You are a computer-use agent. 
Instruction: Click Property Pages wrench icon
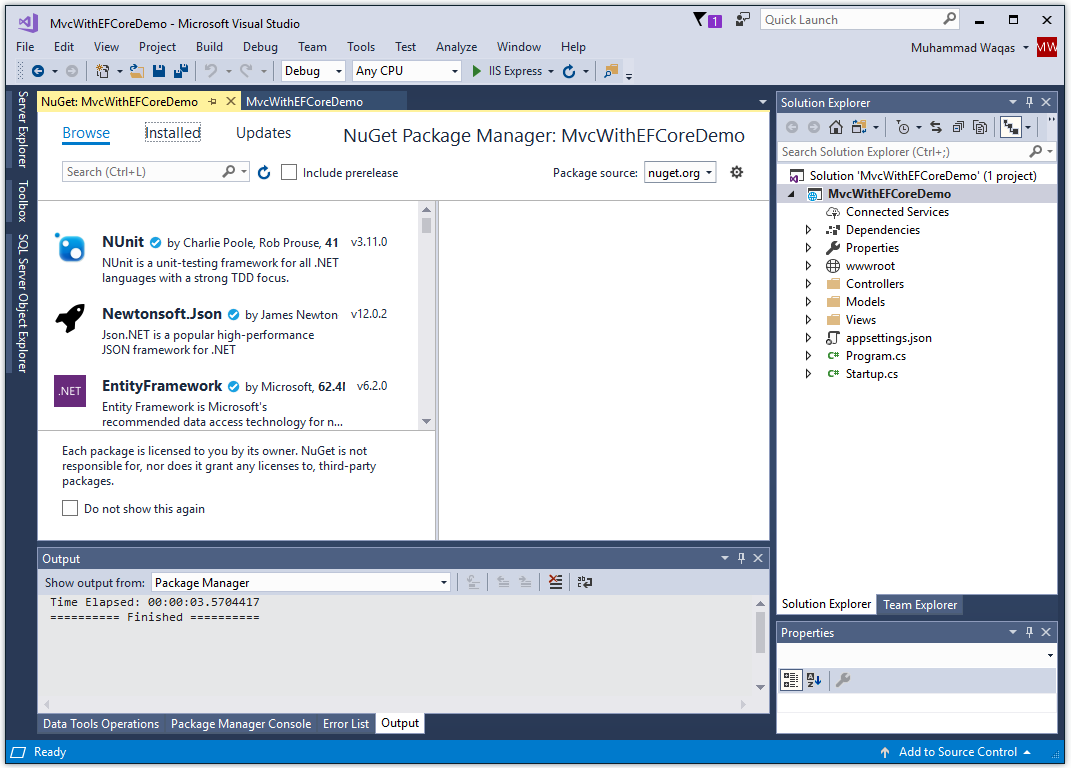843,680
